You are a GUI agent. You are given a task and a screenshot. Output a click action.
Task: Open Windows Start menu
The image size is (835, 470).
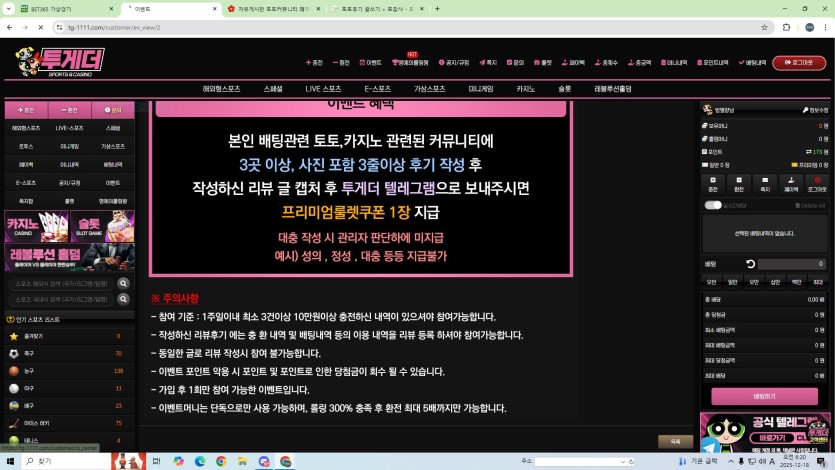pos(10,461)
